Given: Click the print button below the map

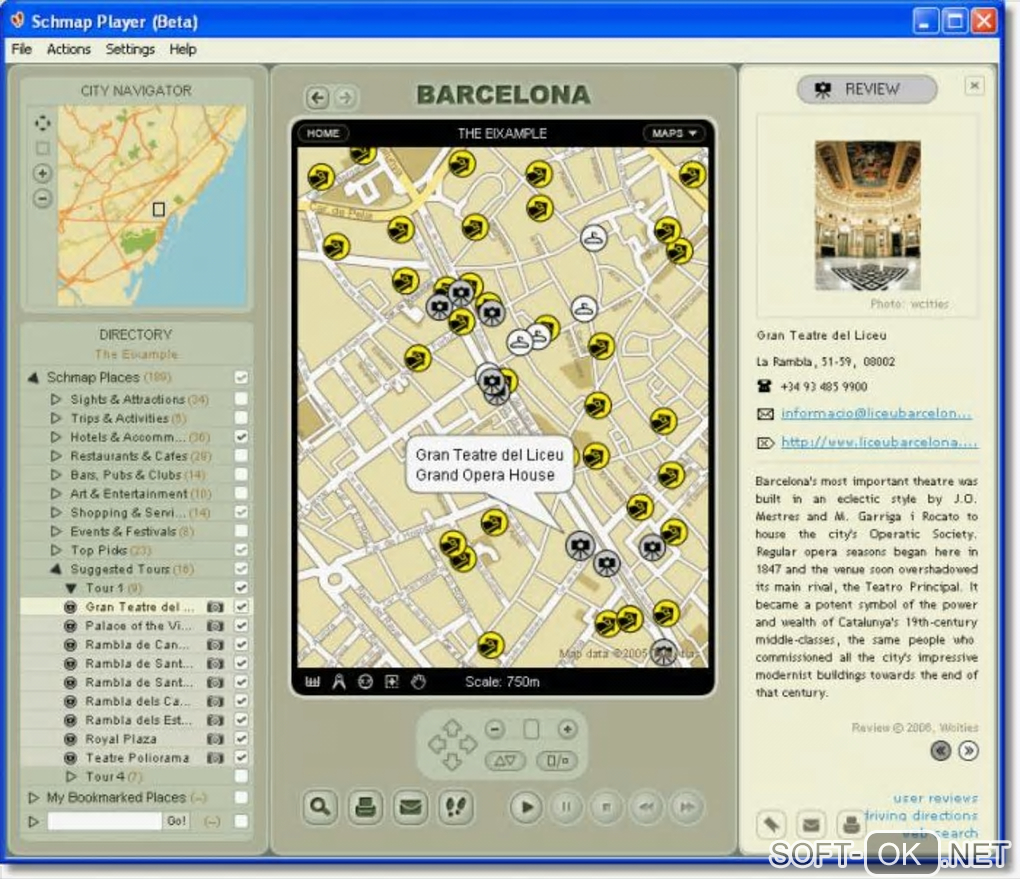Looking at the screenshot, I should coord(365,807).
